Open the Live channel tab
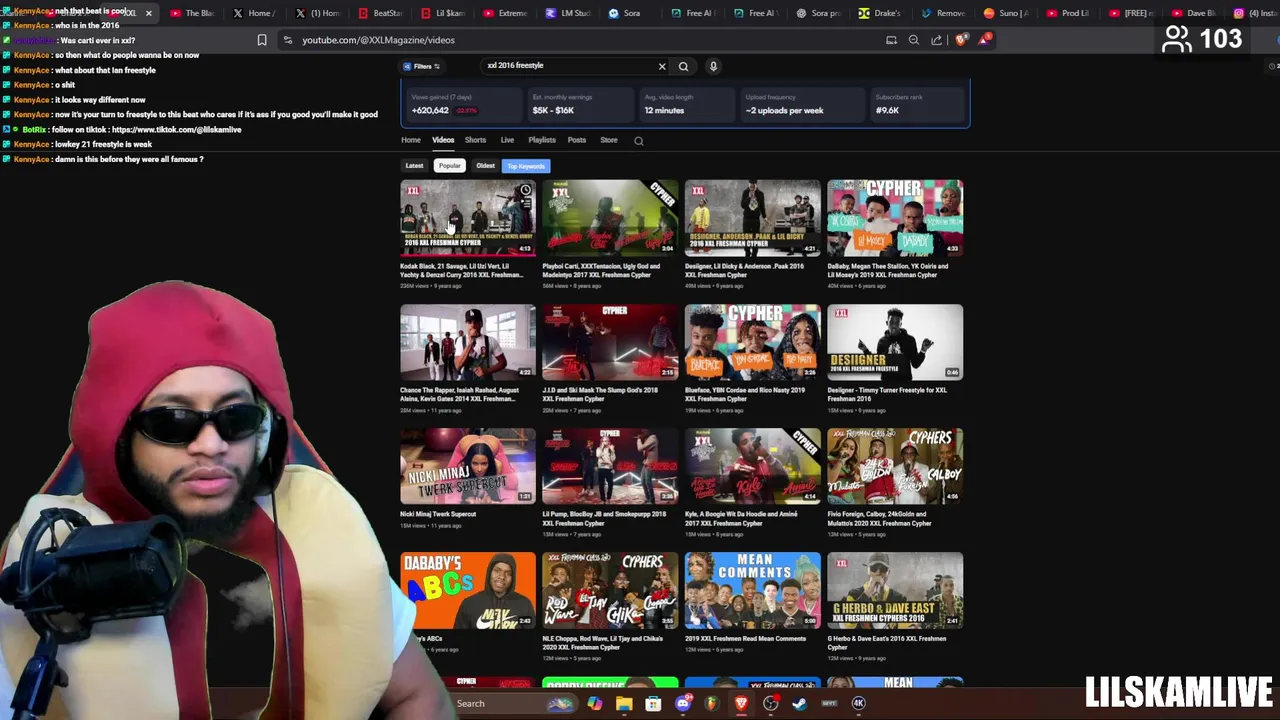Image resolution: width=1280 pixels, height=720 pixels. coord(507,140)
